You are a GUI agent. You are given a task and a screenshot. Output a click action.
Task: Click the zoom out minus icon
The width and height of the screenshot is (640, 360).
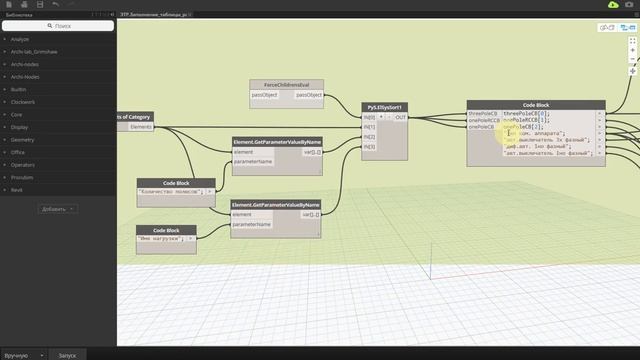633,59
